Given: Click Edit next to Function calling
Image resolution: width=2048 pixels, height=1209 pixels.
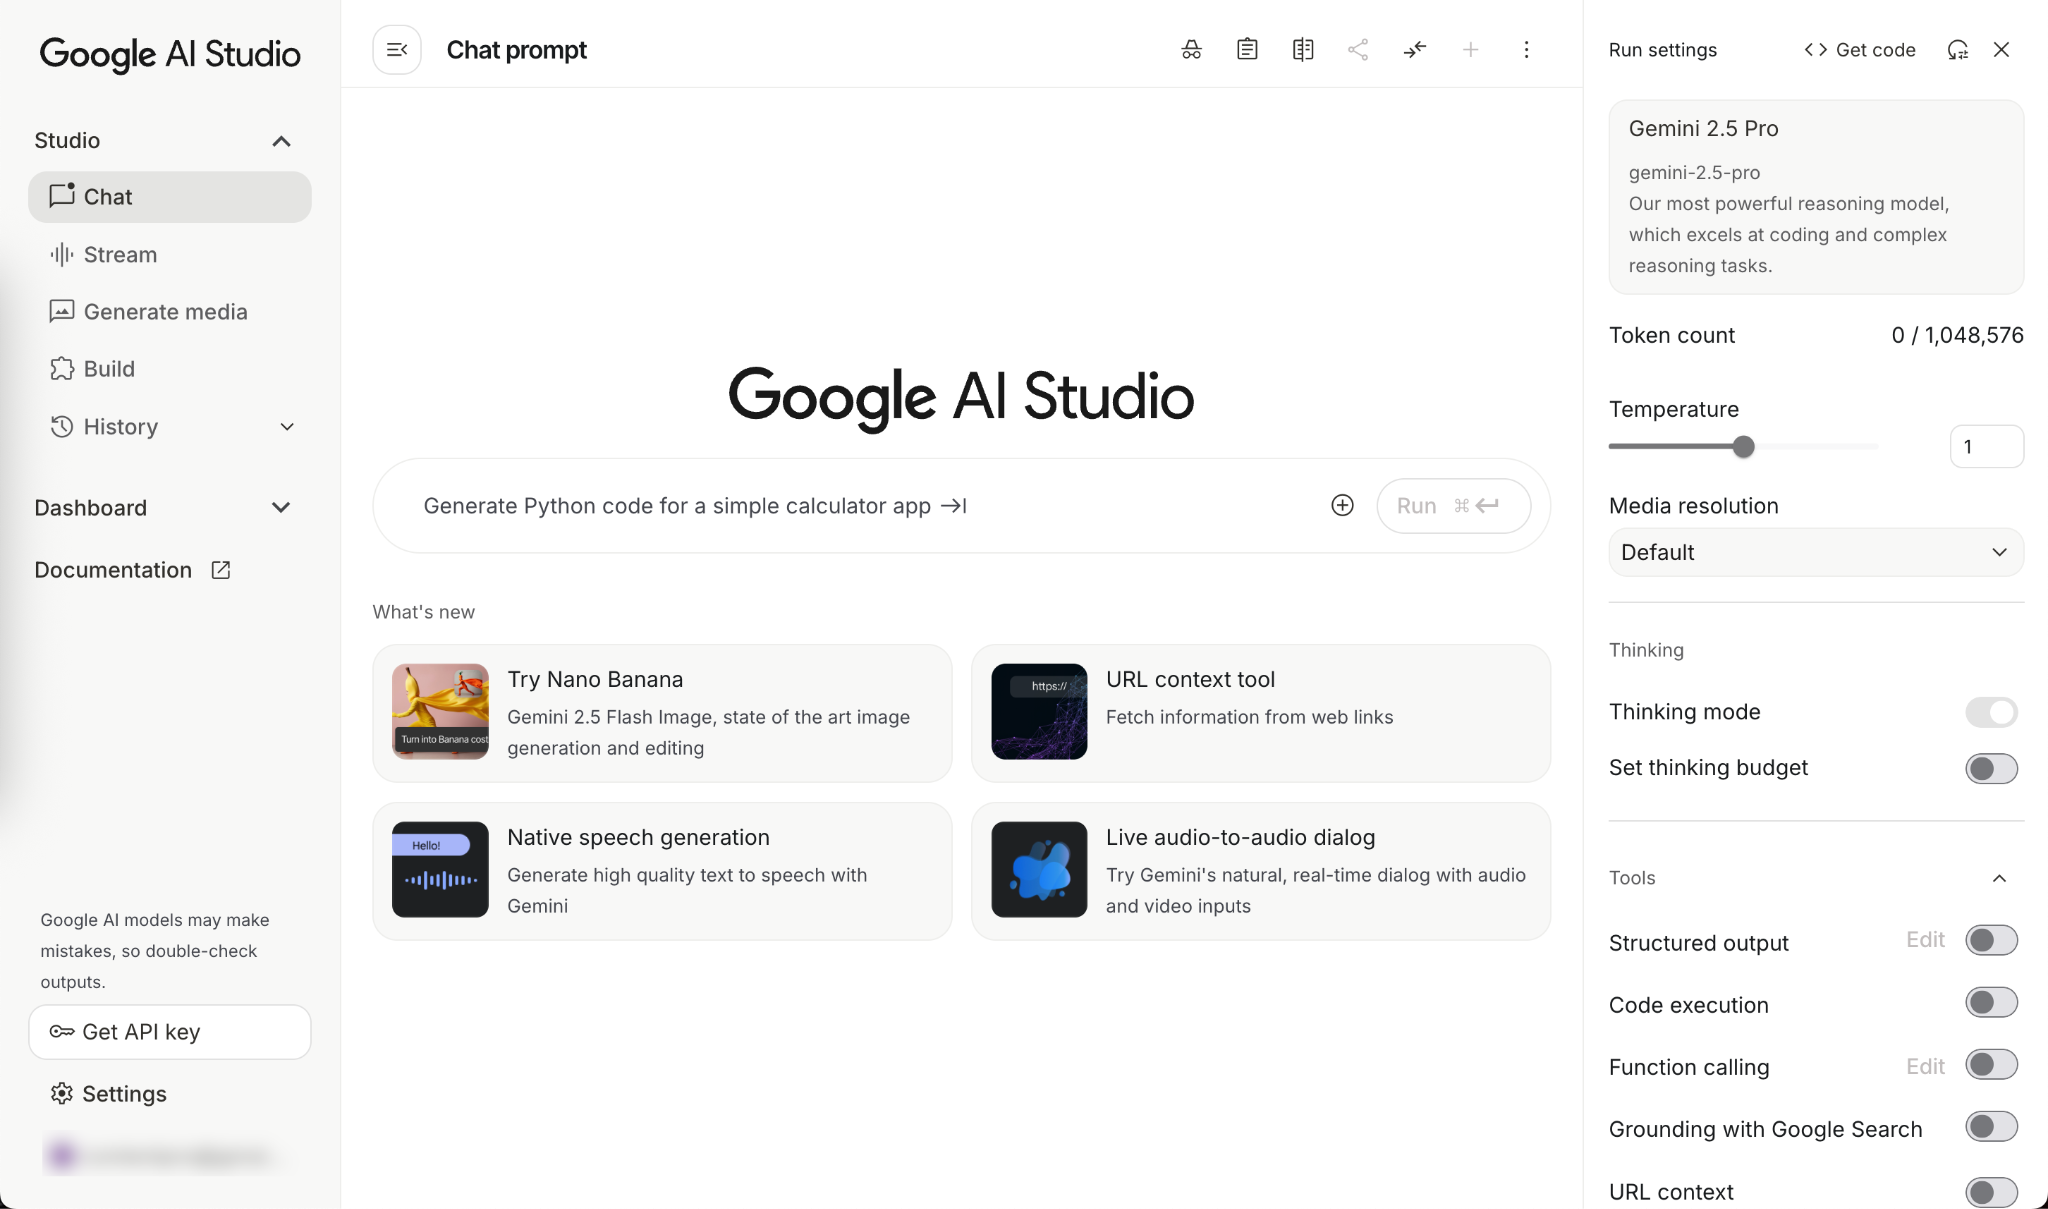Looking at the screenshot, I should tap(1925, 1067).
